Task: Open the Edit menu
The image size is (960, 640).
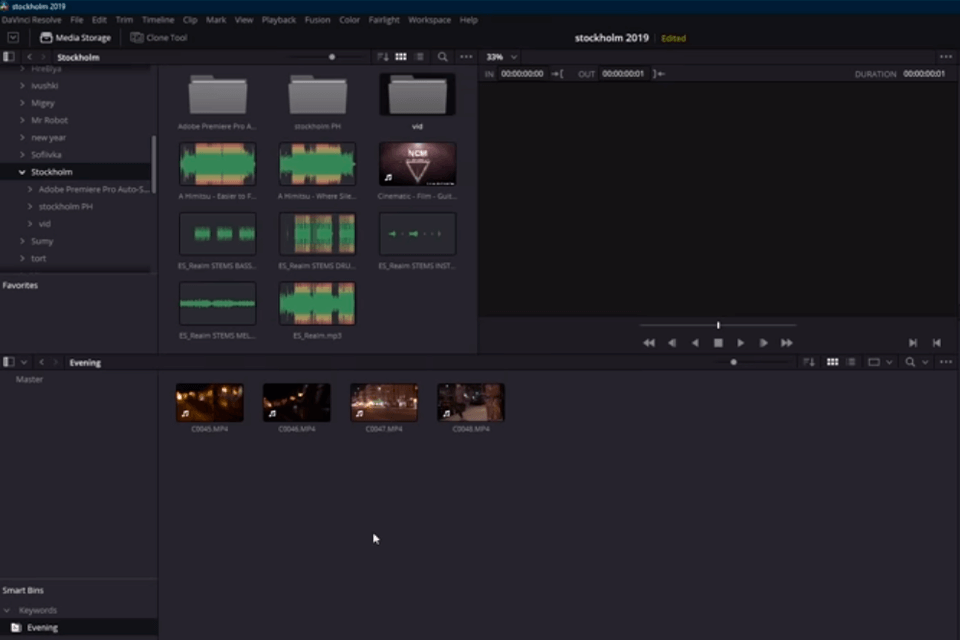Action: 99,20
